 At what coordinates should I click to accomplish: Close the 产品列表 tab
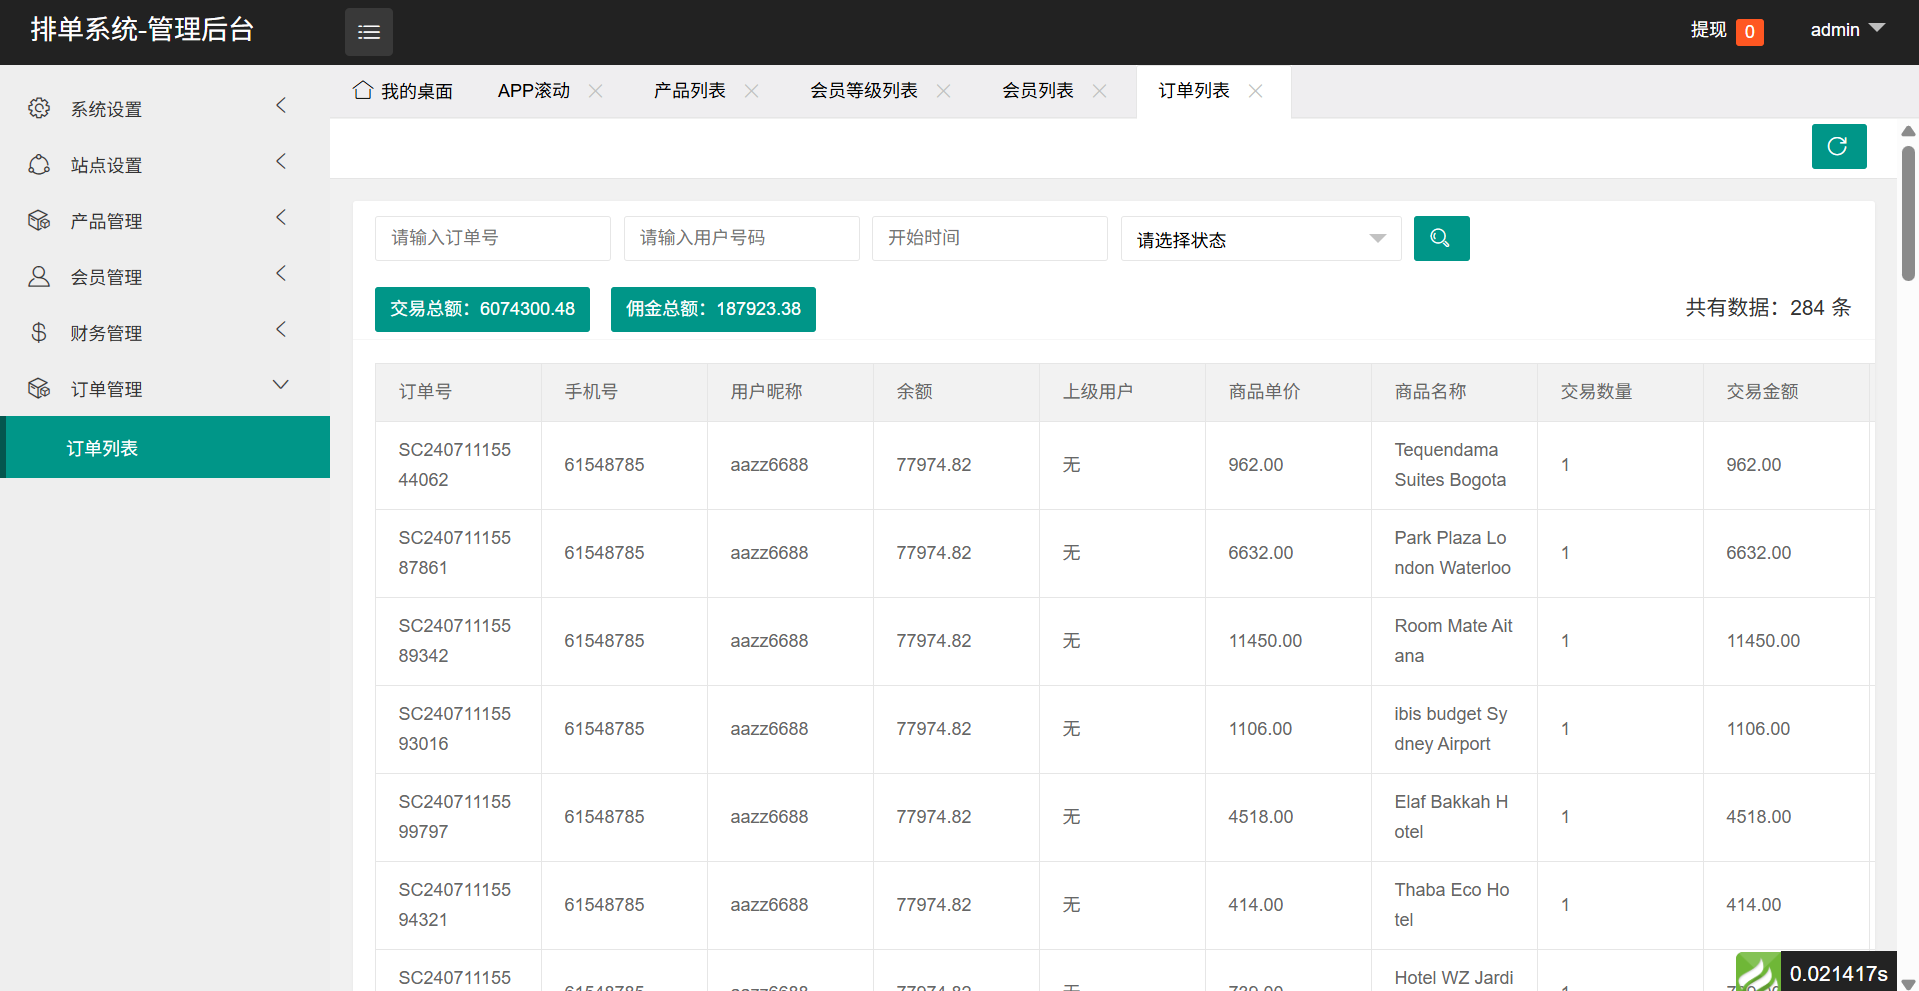[752, 91]
